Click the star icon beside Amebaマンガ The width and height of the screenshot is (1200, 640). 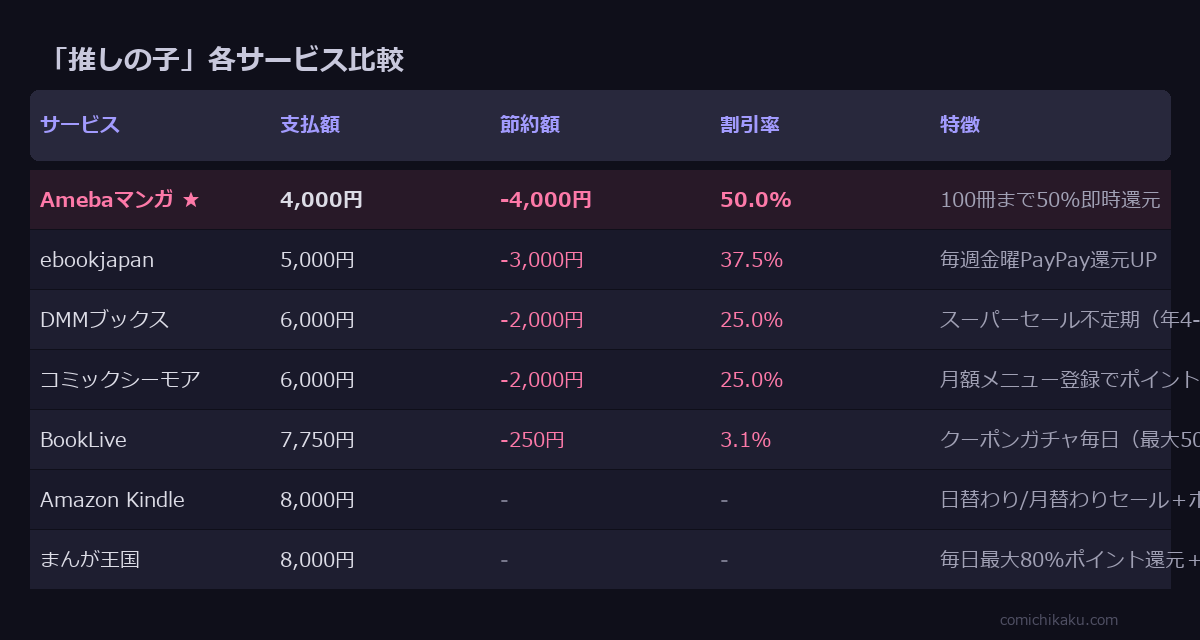tap(191, 200)
